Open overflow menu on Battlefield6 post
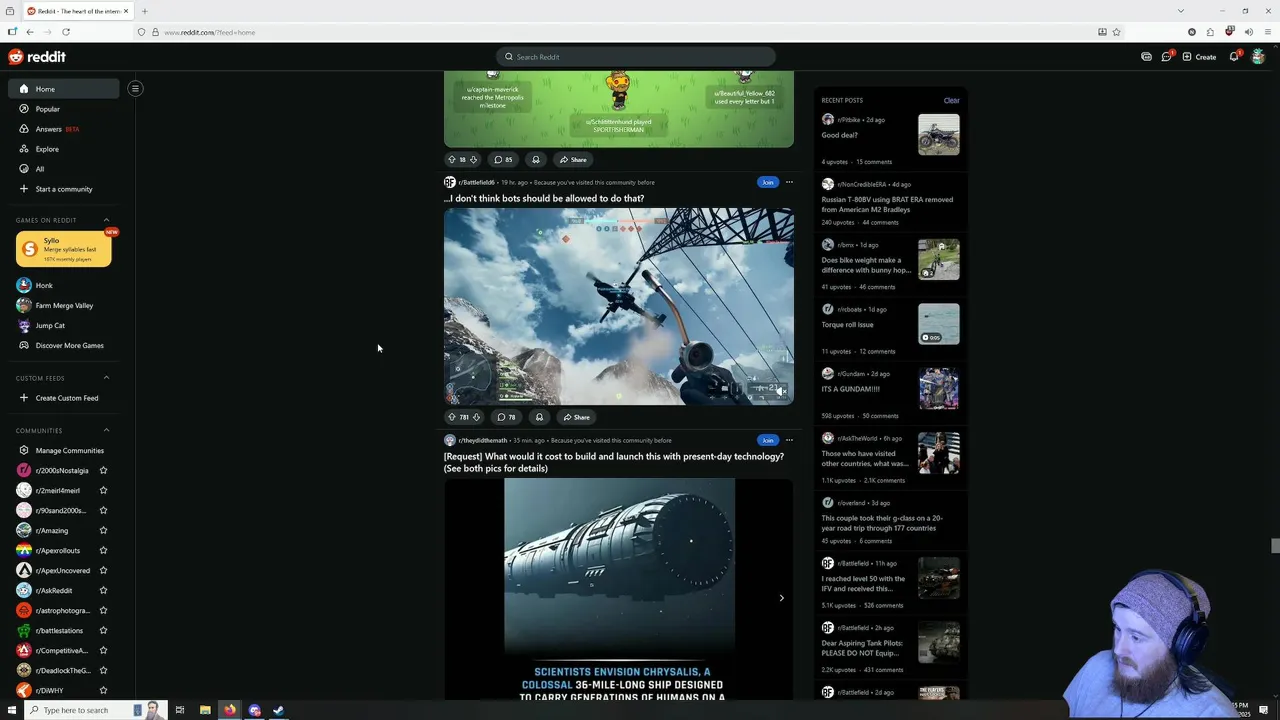Viewport: 1280px width, 720px height. 789,182
